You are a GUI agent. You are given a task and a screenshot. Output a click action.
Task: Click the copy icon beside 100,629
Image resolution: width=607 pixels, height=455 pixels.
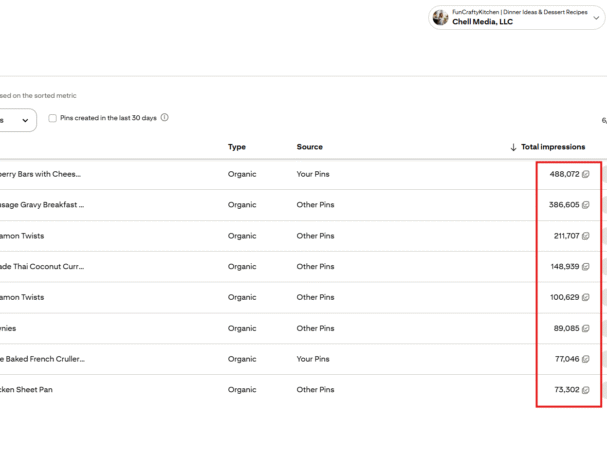pyautogui.click(x=586, y=297)
